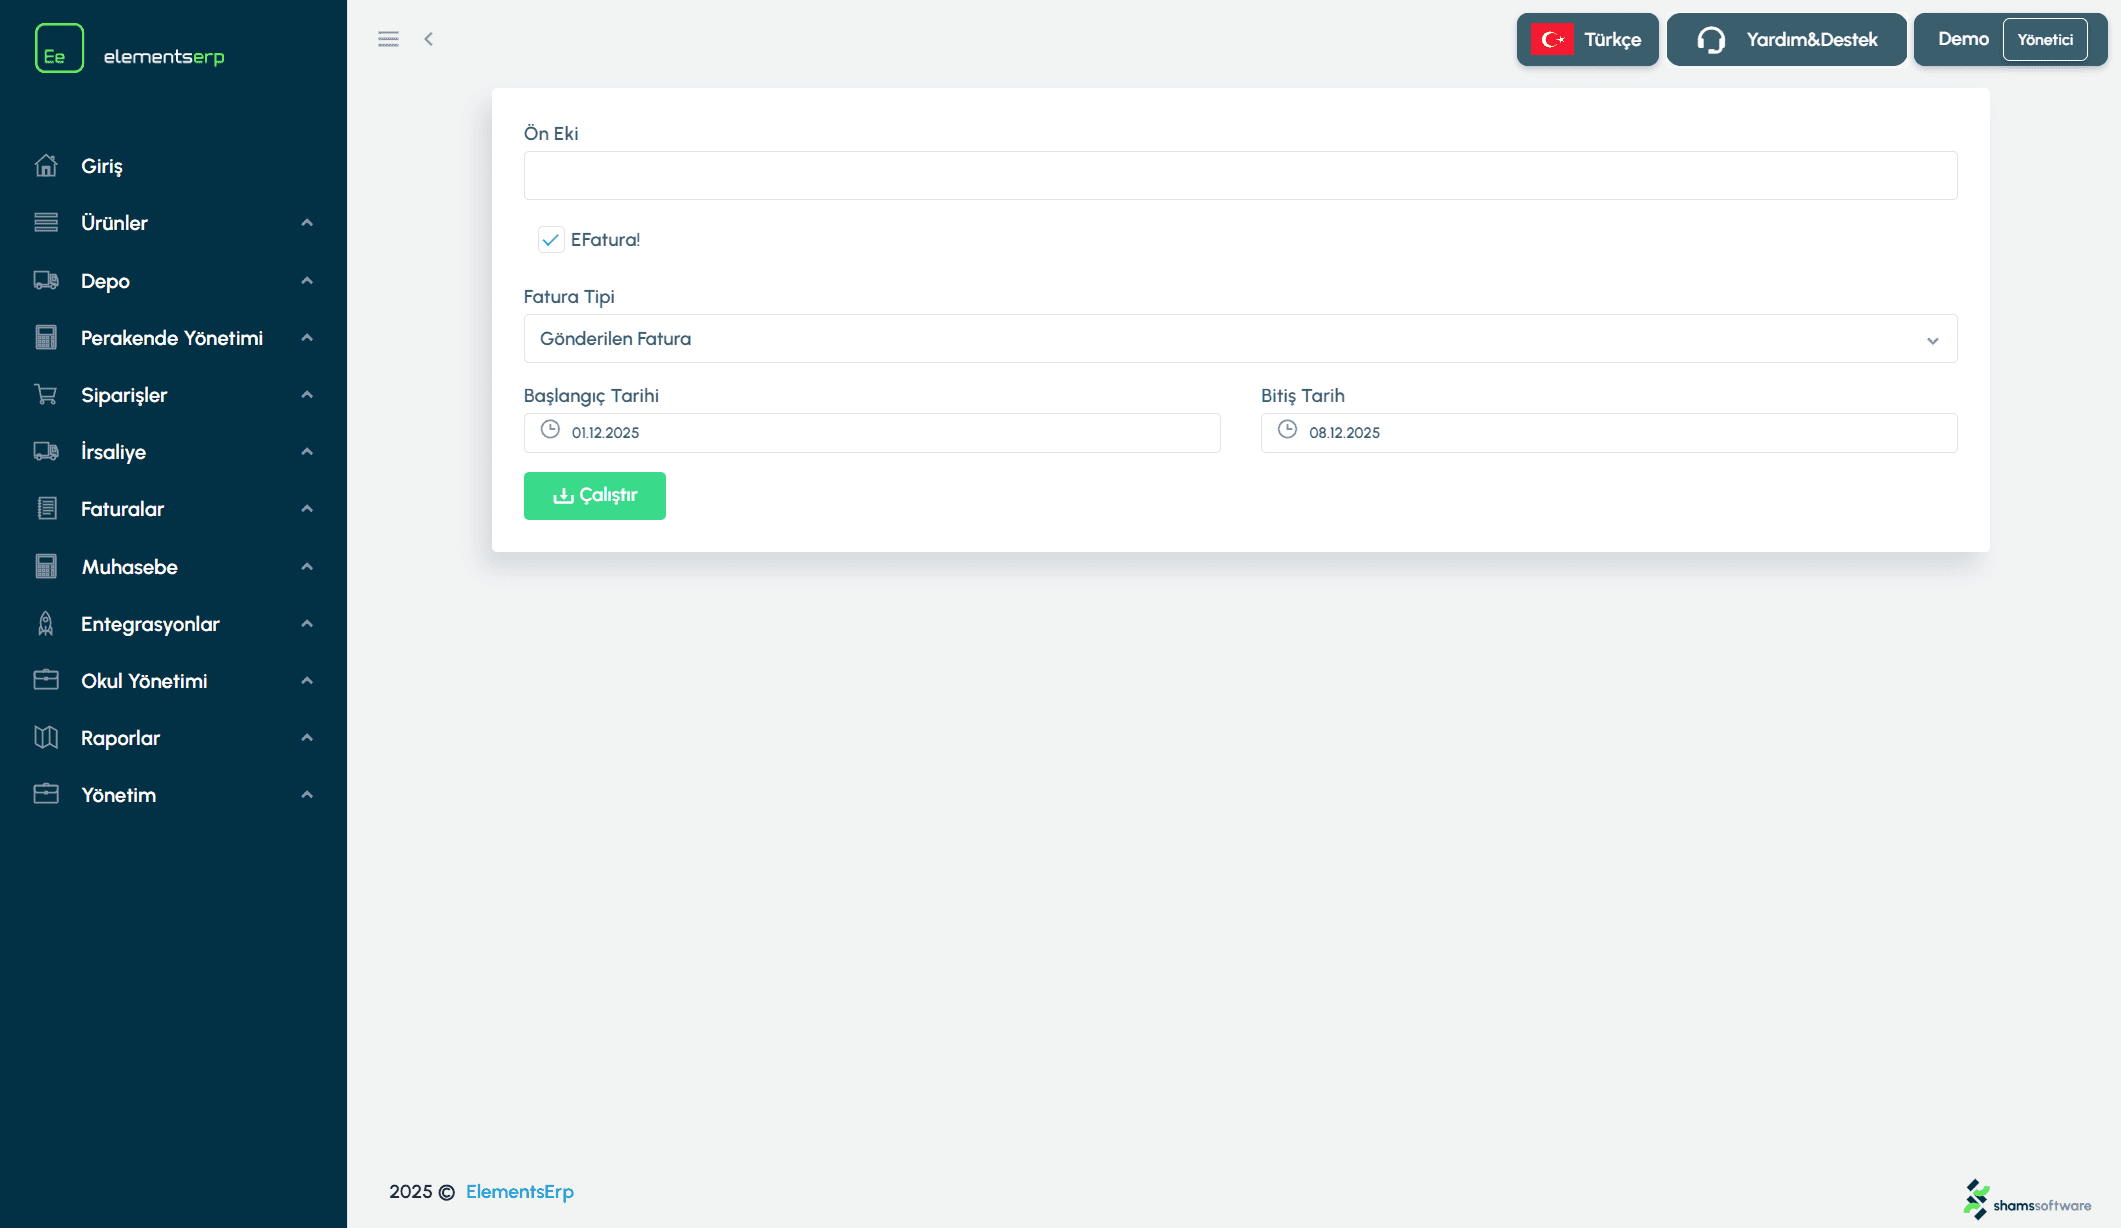Screen dimensions: 2121x1228
Task: Expand the Yönetim section chevron
Action: 307,795
